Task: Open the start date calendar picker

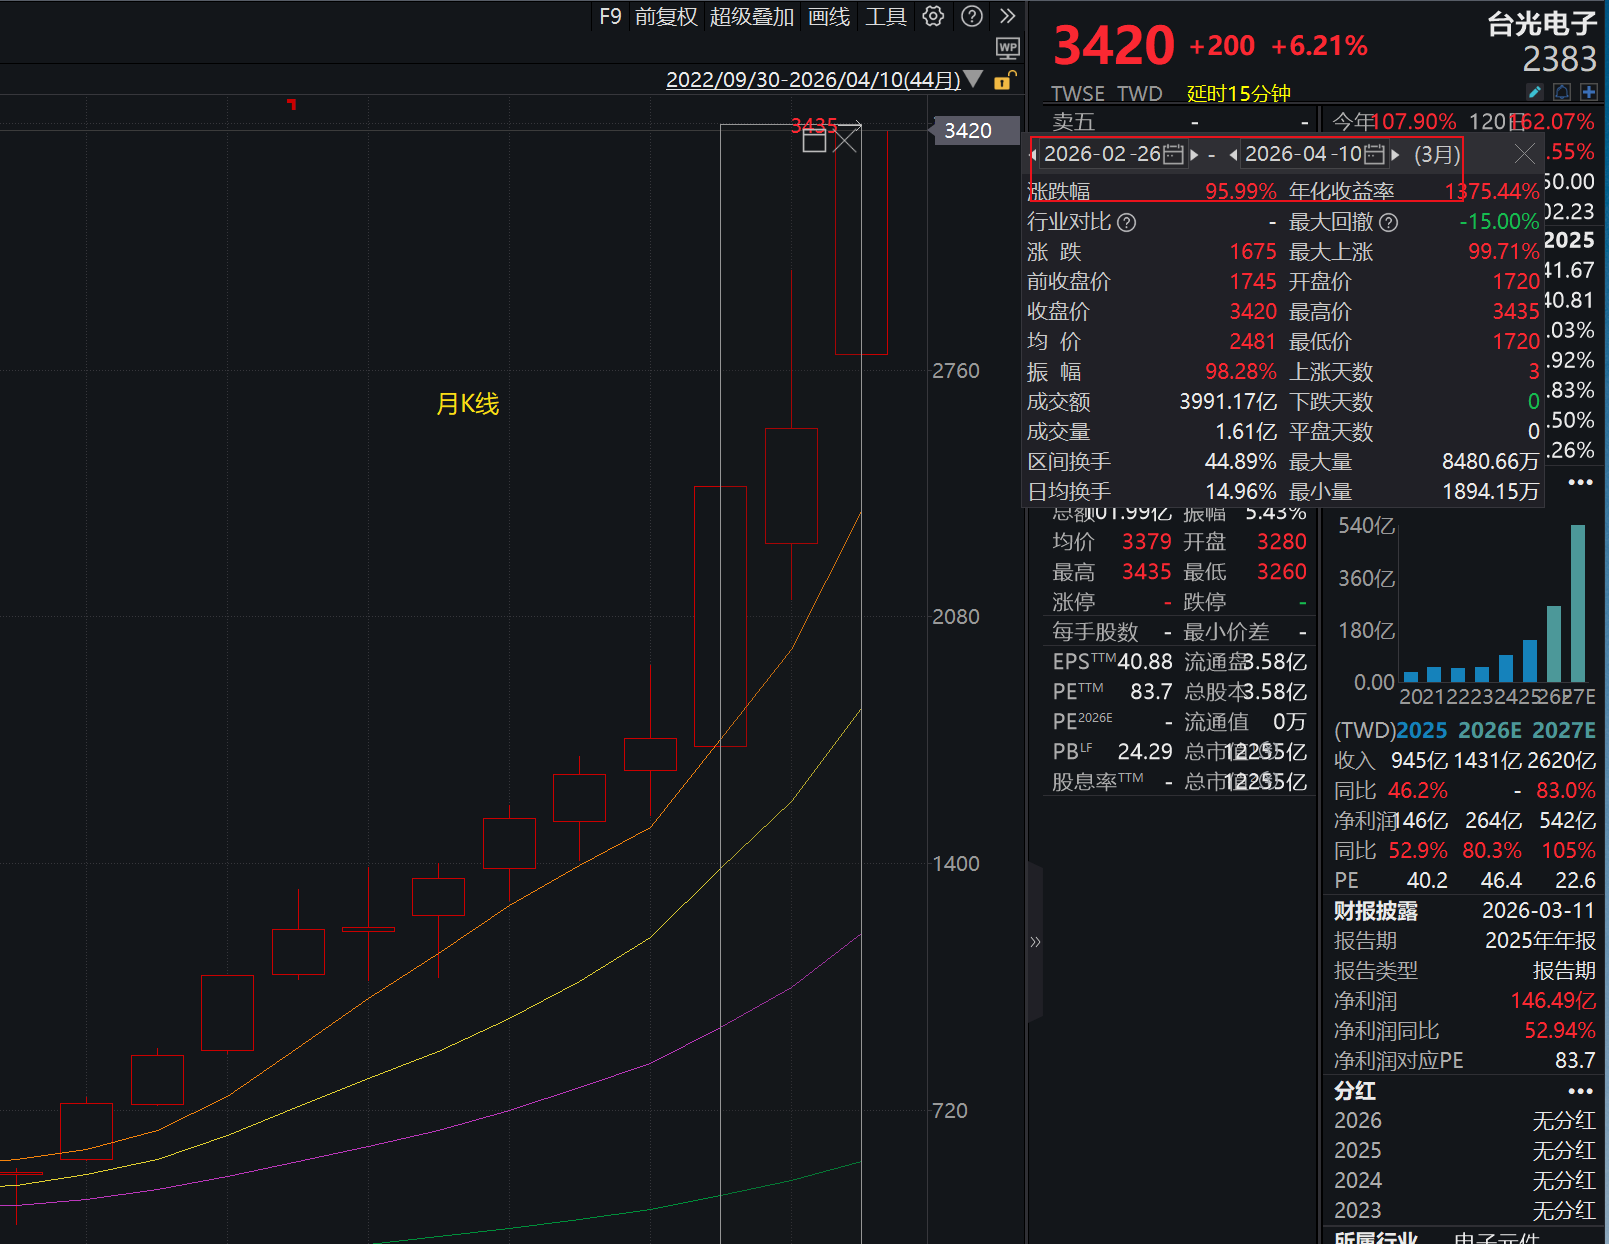Action: tap(1173, 154)
